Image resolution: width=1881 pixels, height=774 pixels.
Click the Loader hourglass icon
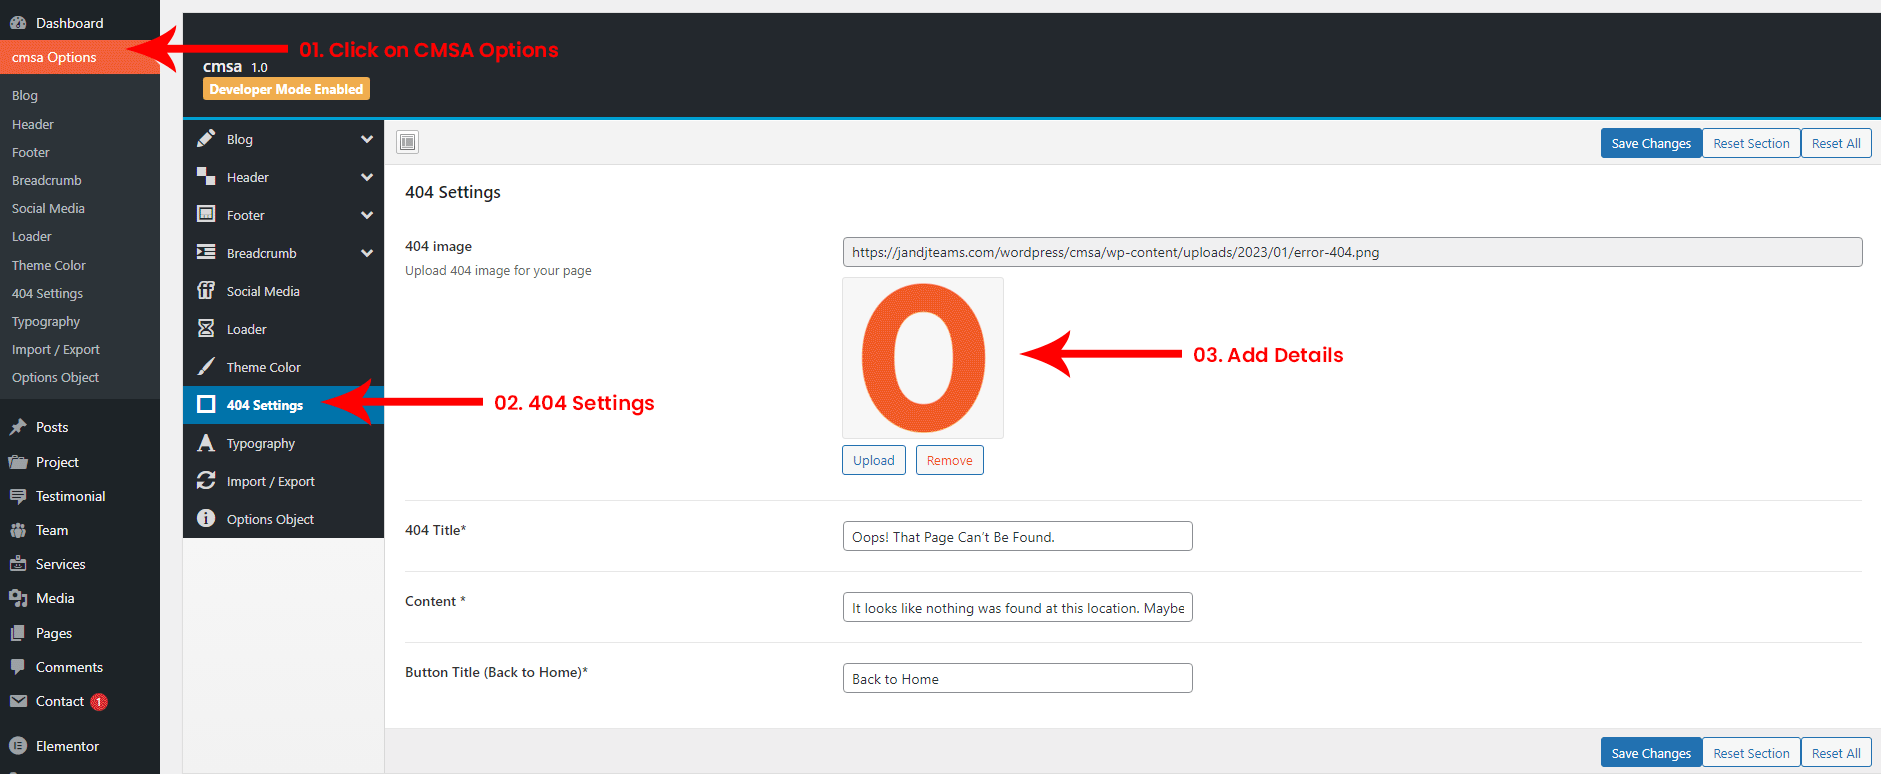click(x=206, y=329)
